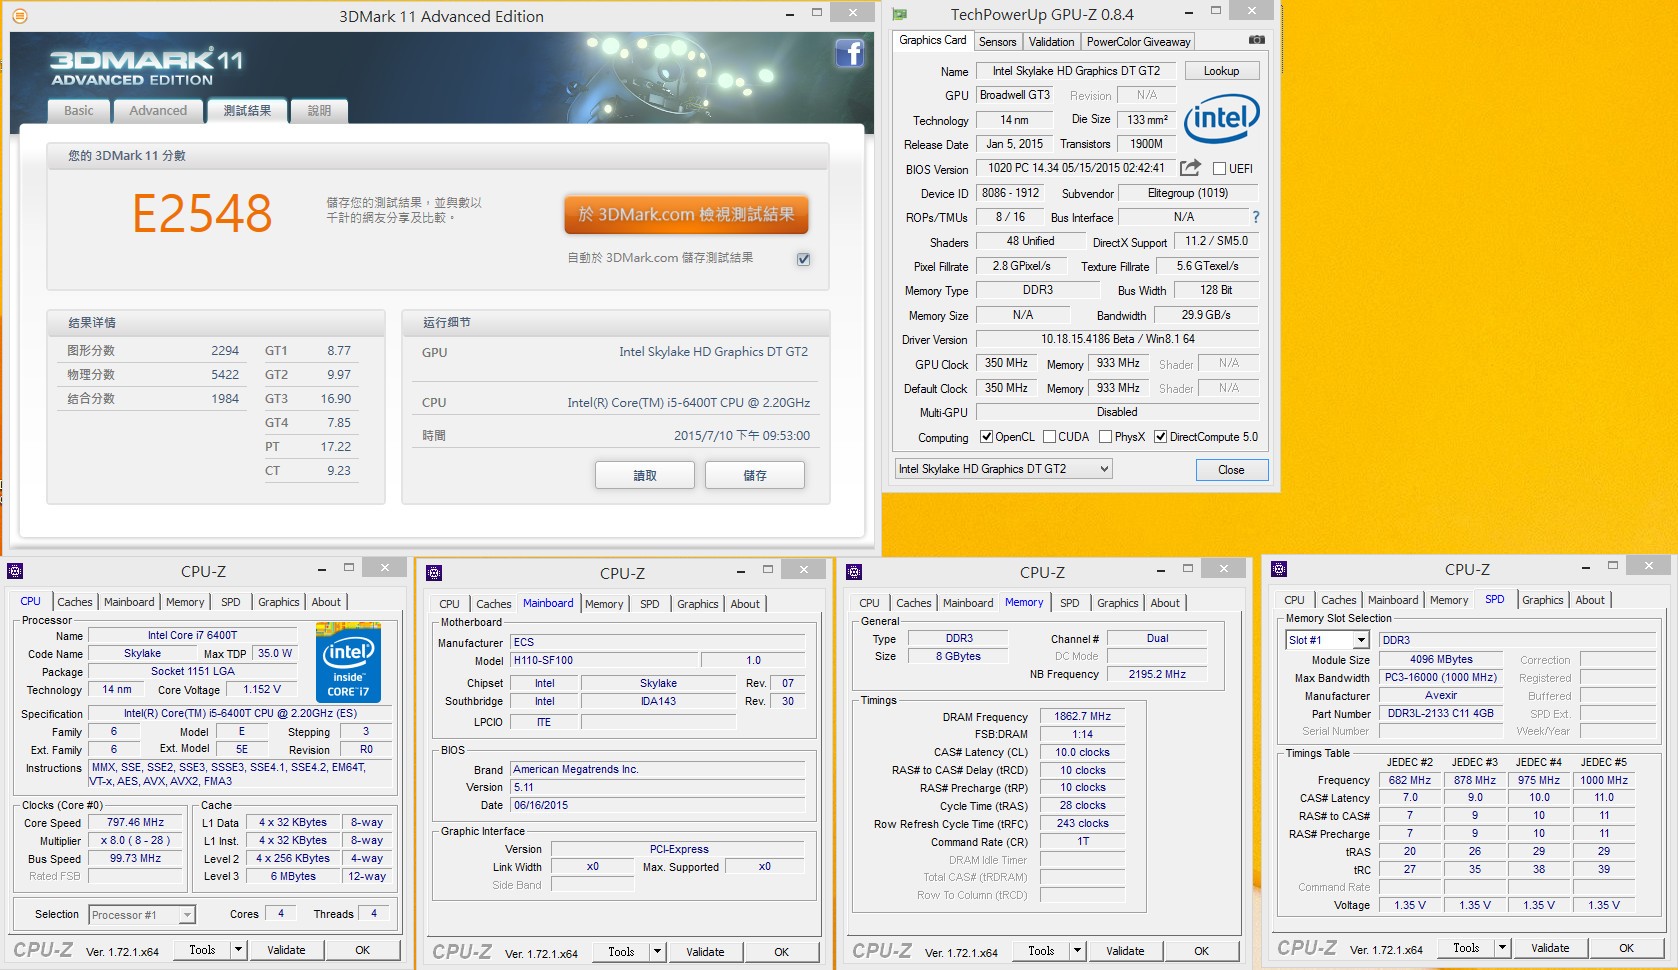Expand Tools dropdown arrow in Mainboard window
The height and width of the screenshot is (970, 1678).
[x=658, y=952]
